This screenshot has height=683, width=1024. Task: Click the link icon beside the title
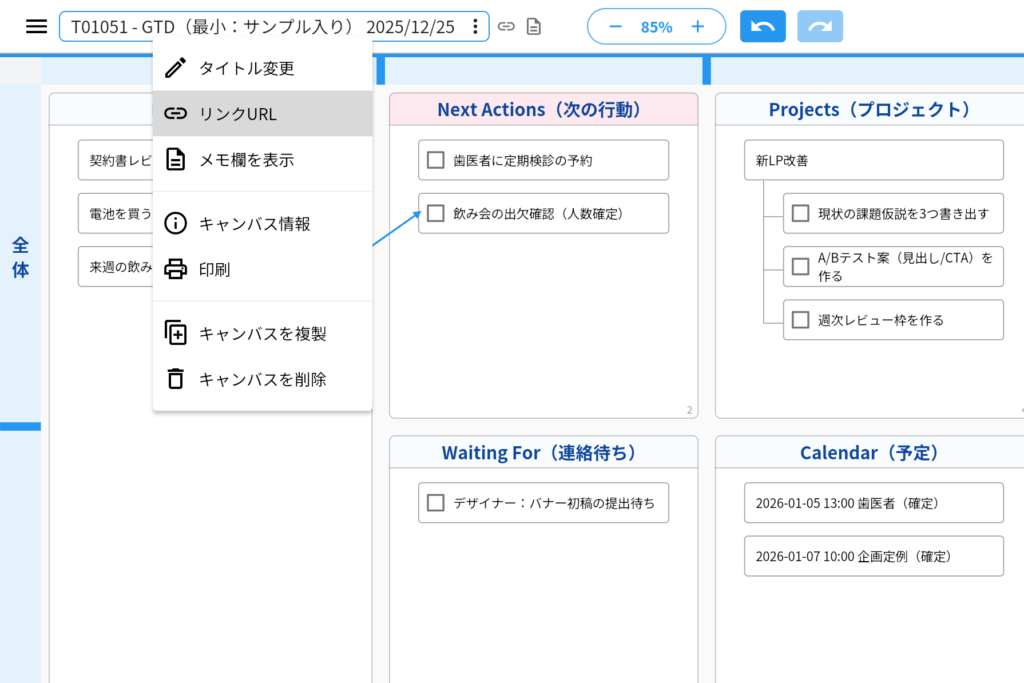coord(507,27)
